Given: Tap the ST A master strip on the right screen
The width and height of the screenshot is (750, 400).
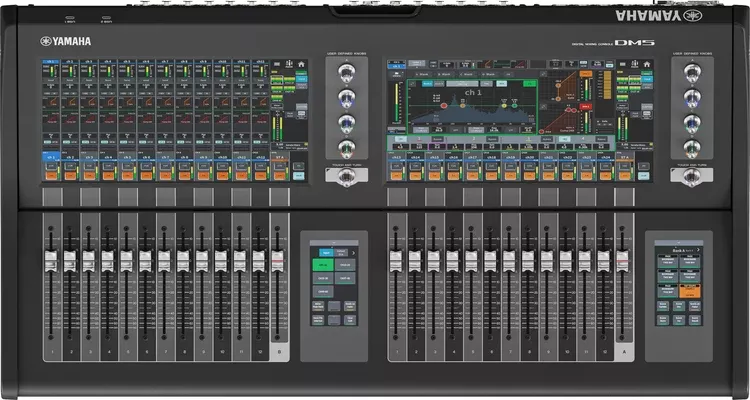Looking at the screenshot, I should 625,166.
